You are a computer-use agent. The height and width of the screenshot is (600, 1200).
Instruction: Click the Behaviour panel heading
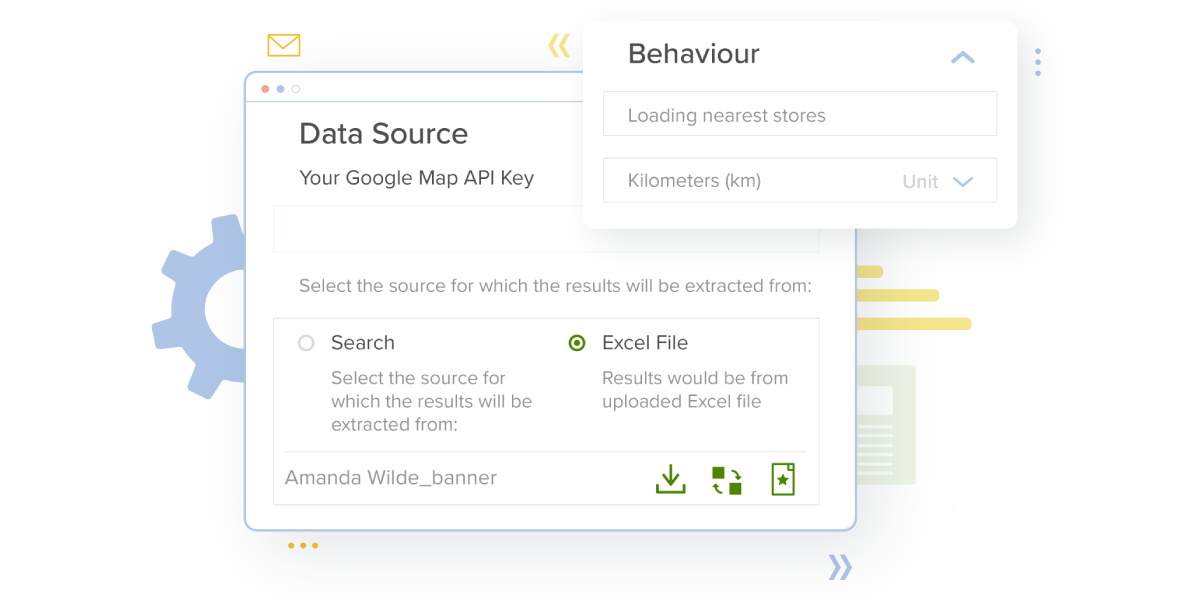[694, 54]
